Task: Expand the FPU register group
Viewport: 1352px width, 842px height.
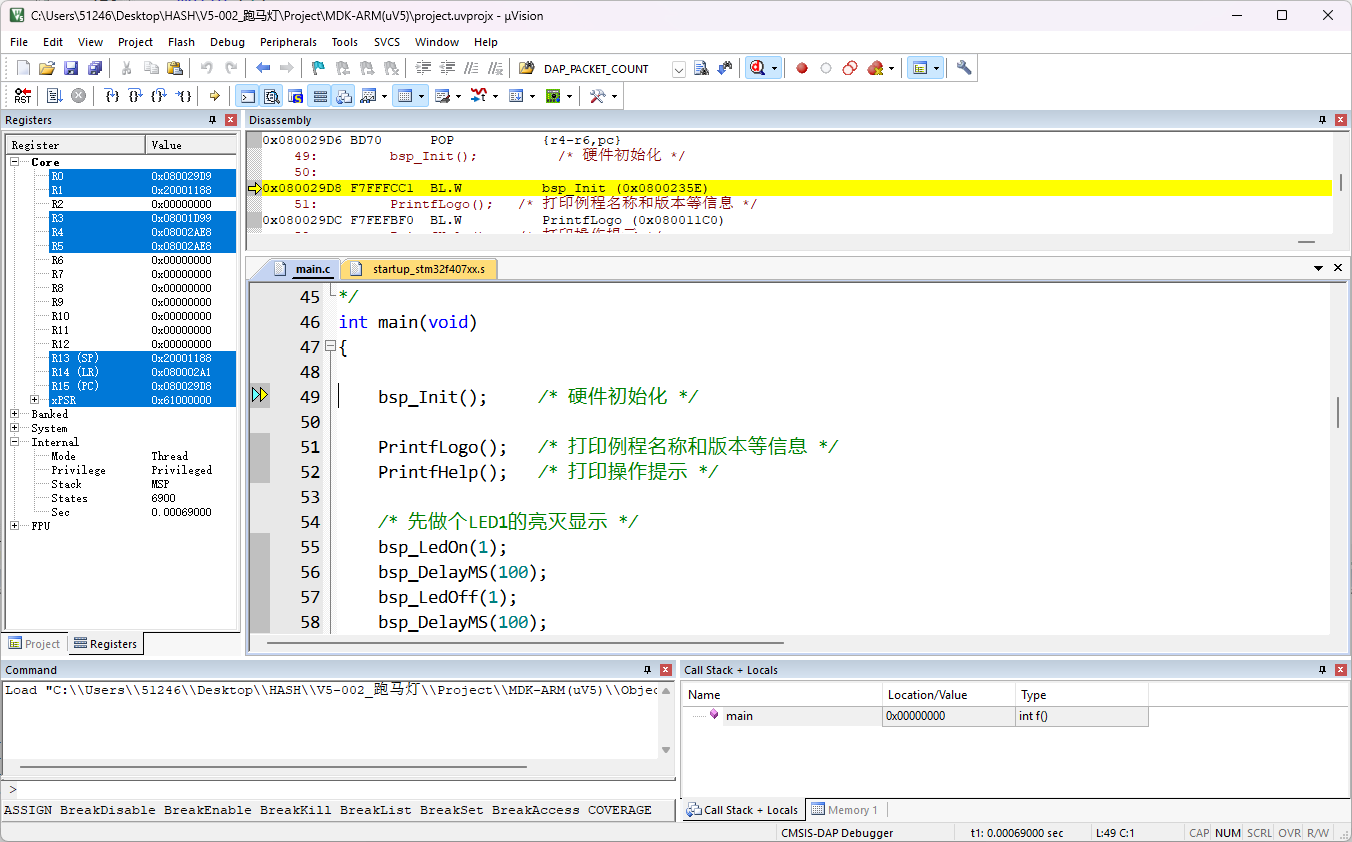Action: 14,526
